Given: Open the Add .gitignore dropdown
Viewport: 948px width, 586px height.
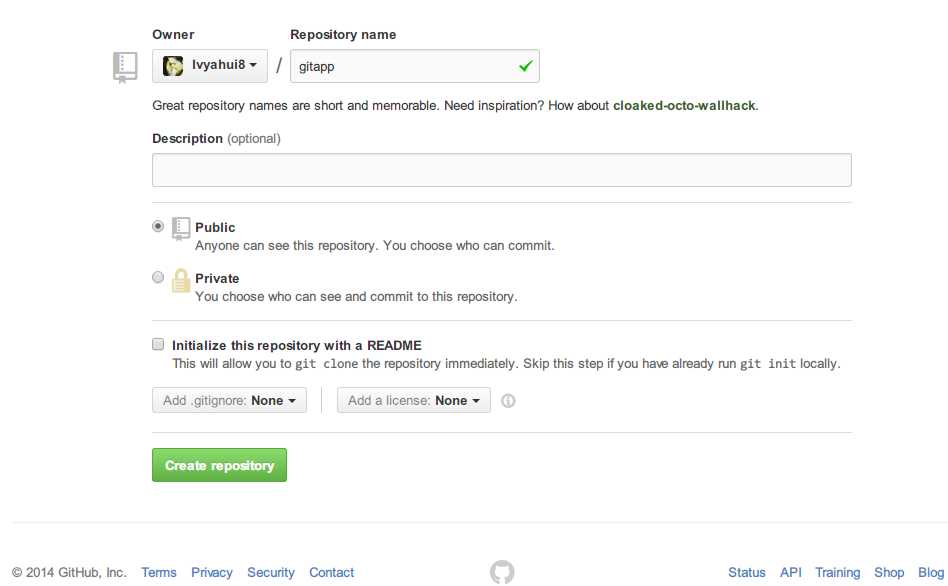Looking at the screenshot, I should click(x=229, y=400).
